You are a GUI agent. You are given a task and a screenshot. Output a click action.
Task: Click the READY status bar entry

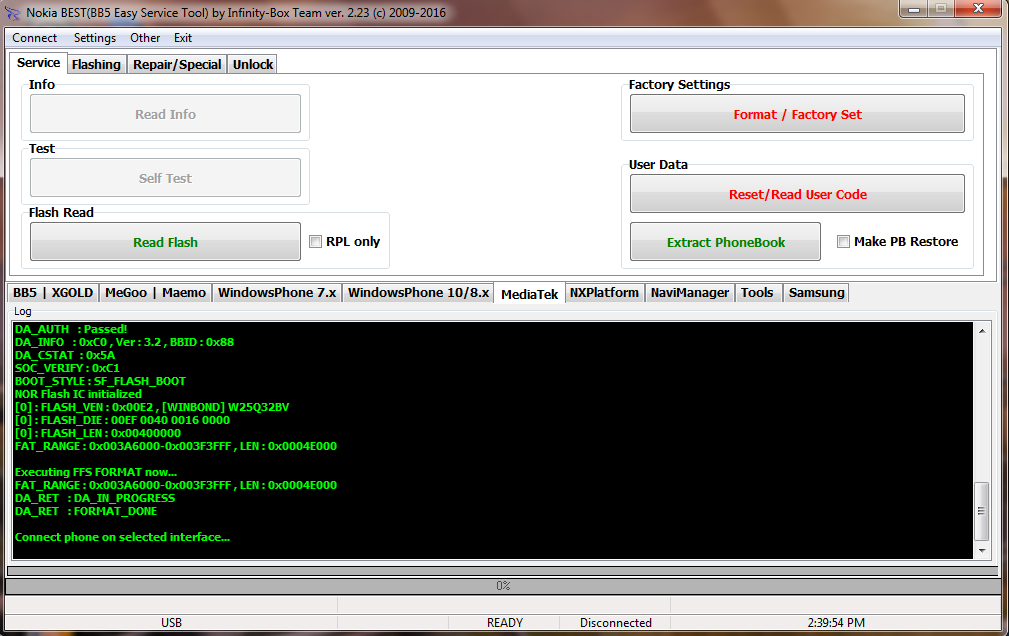tap(504, 622)
